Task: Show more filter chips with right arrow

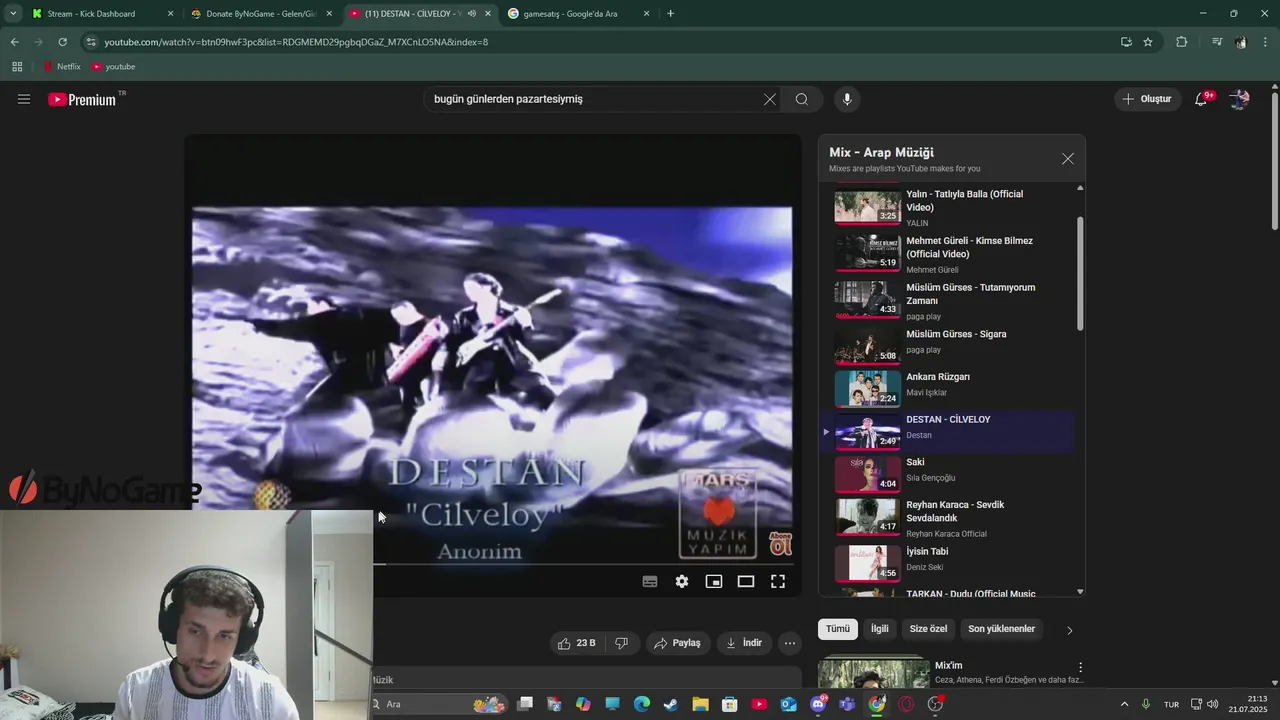Action: pos(1069,630)
